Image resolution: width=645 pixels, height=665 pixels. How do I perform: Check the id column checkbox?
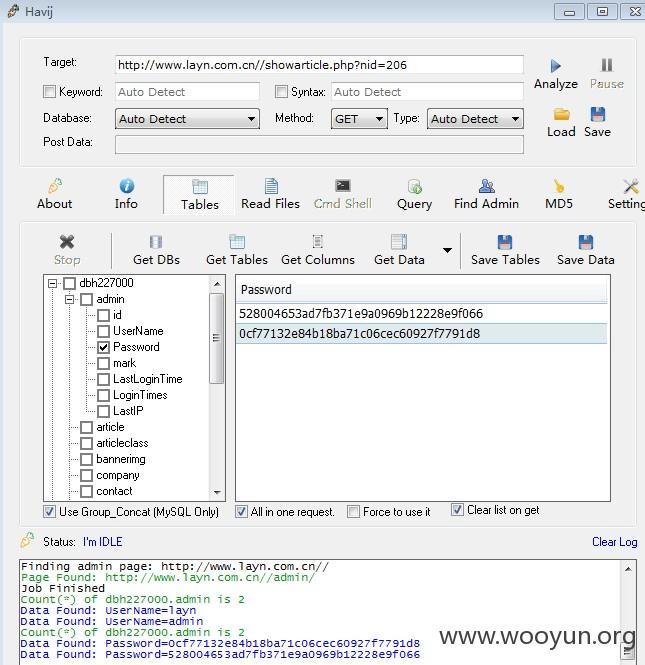click(x=103, y=315)
